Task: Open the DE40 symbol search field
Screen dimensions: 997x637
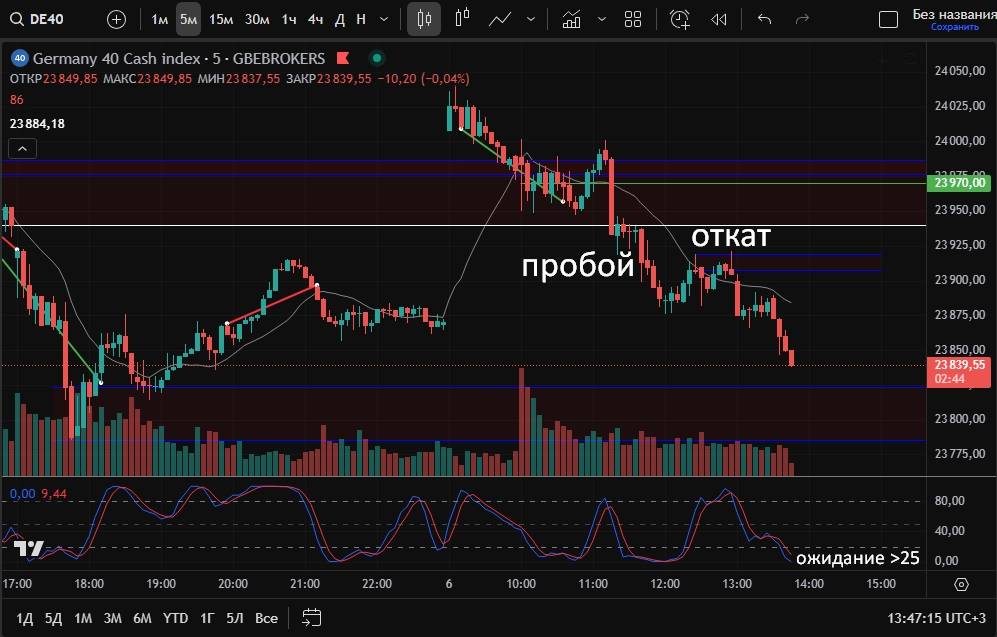Action: (x=44, y=19)
